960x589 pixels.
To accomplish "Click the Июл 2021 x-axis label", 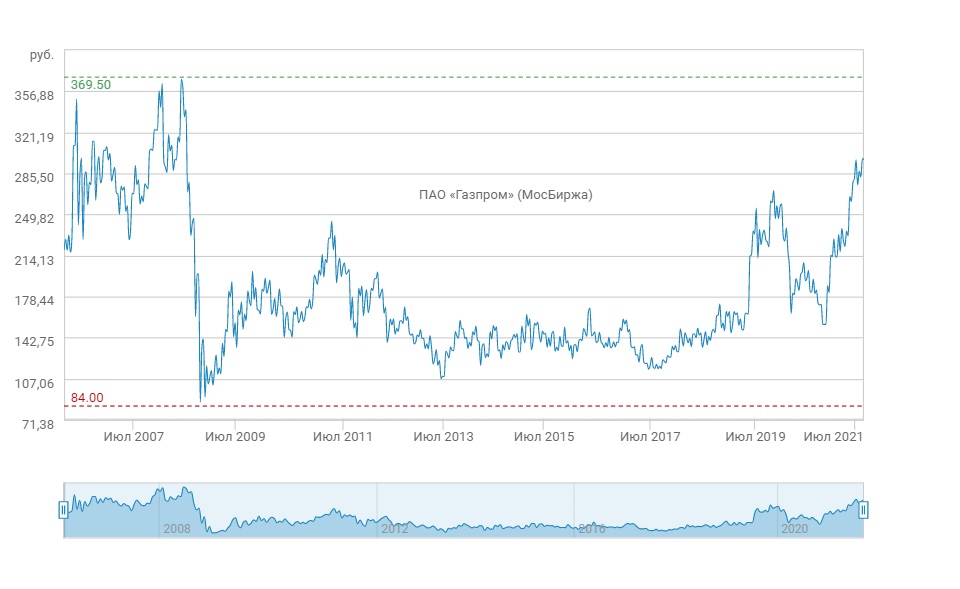I will [833, 437].
